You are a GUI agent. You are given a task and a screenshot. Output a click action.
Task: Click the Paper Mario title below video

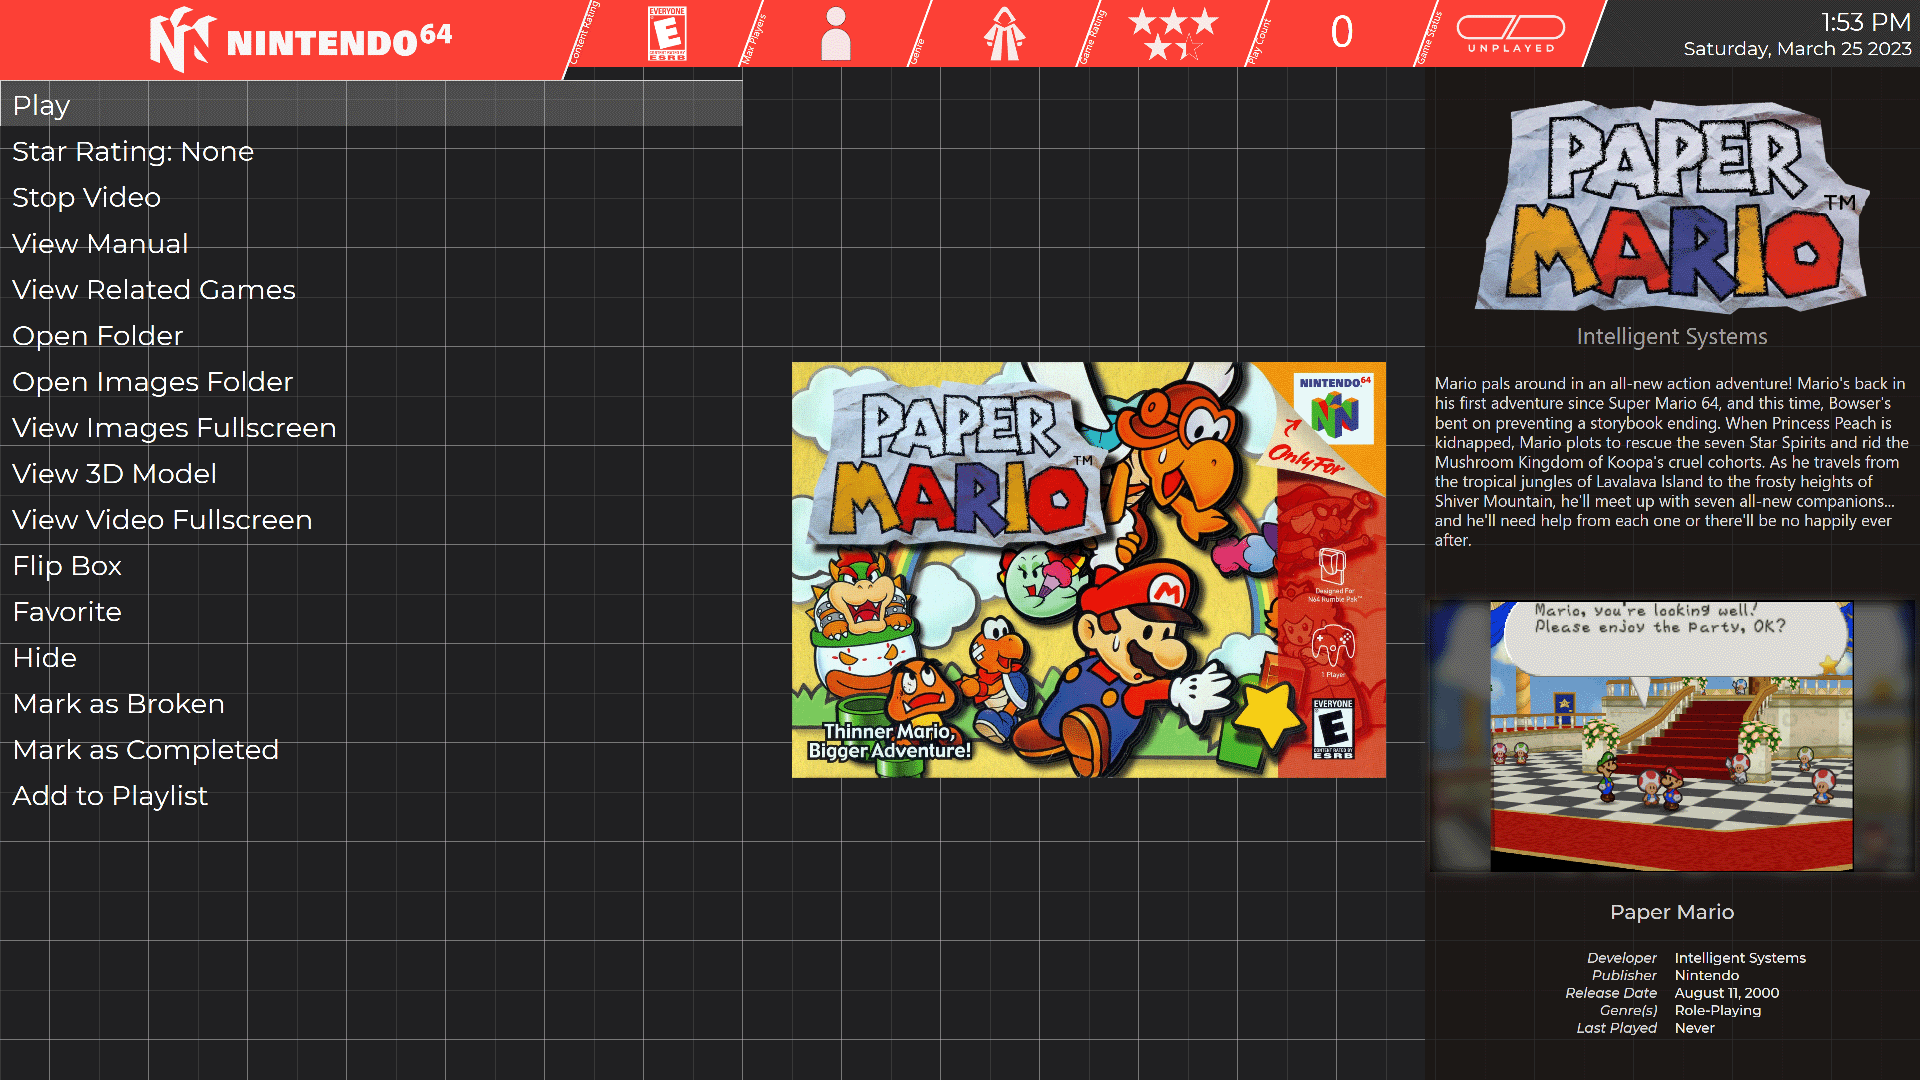point(1672,912)
